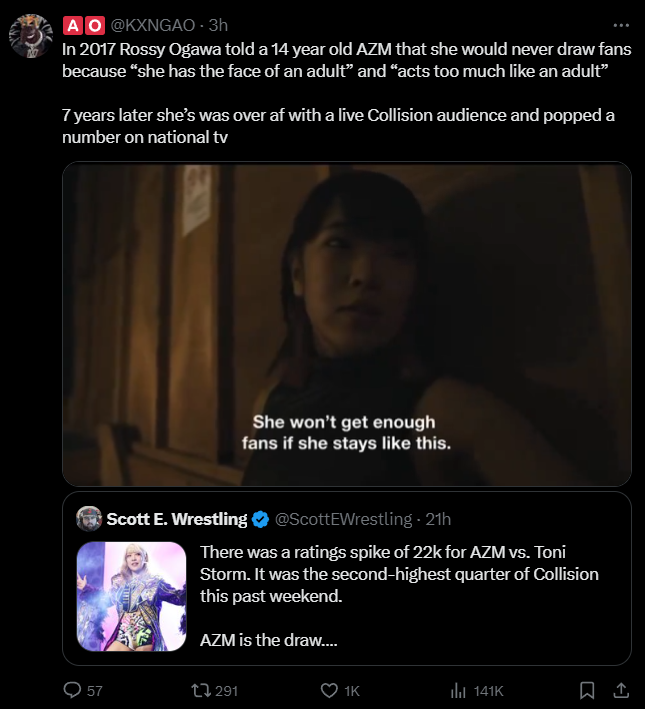Bookmark this tweet

point(588,690)
